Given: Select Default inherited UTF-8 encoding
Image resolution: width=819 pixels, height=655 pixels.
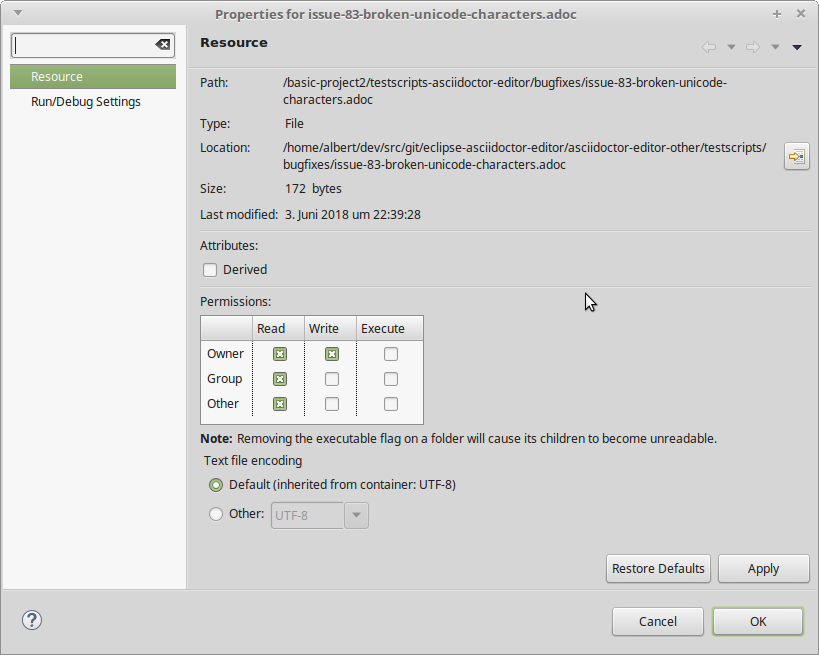Looking at the screenshot, I should [x=215, y=484].
